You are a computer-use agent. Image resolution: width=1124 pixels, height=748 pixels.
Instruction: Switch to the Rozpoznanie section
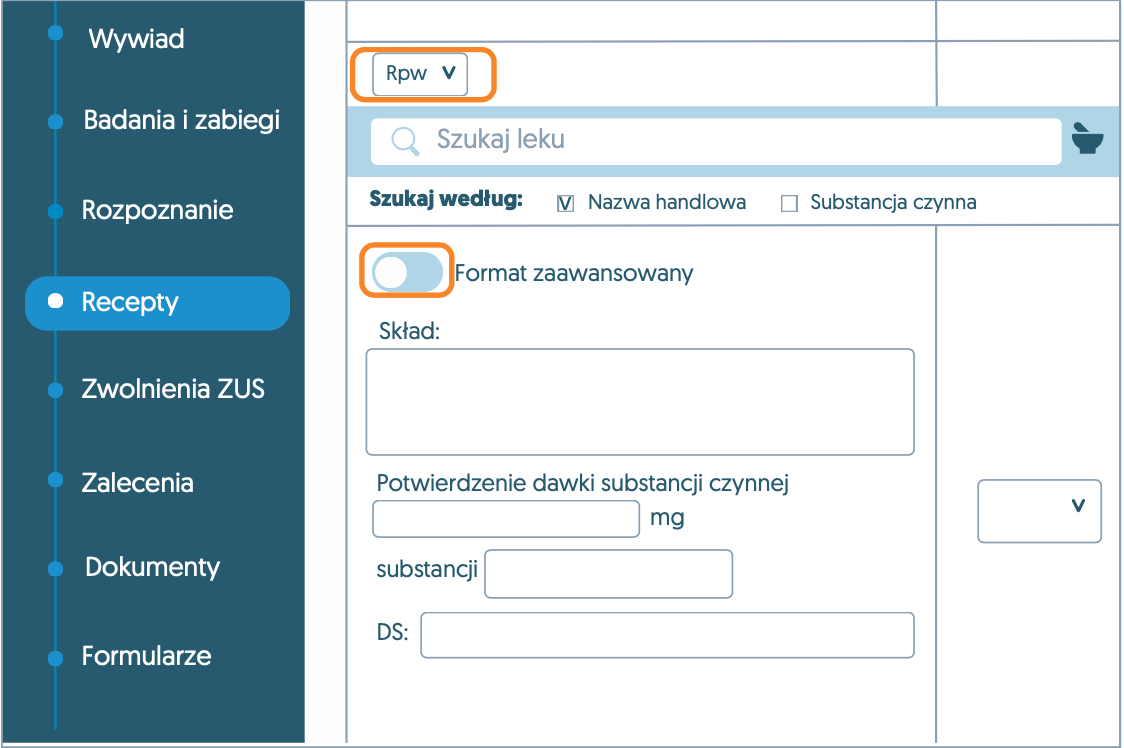click(157, 211)
